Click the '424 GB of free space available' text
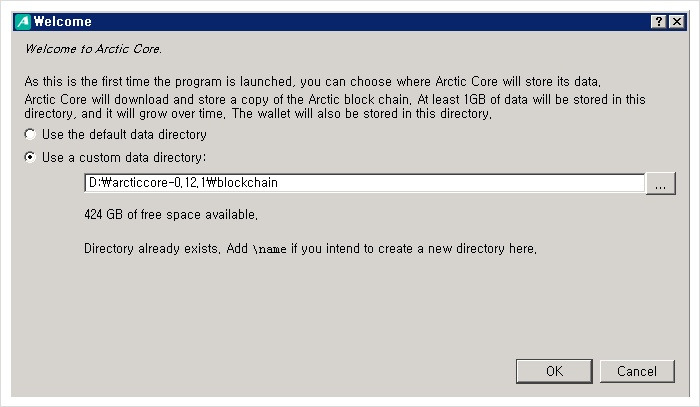This screenshot has width=700, height=407. pyautogui.click(x=171, y=215)
